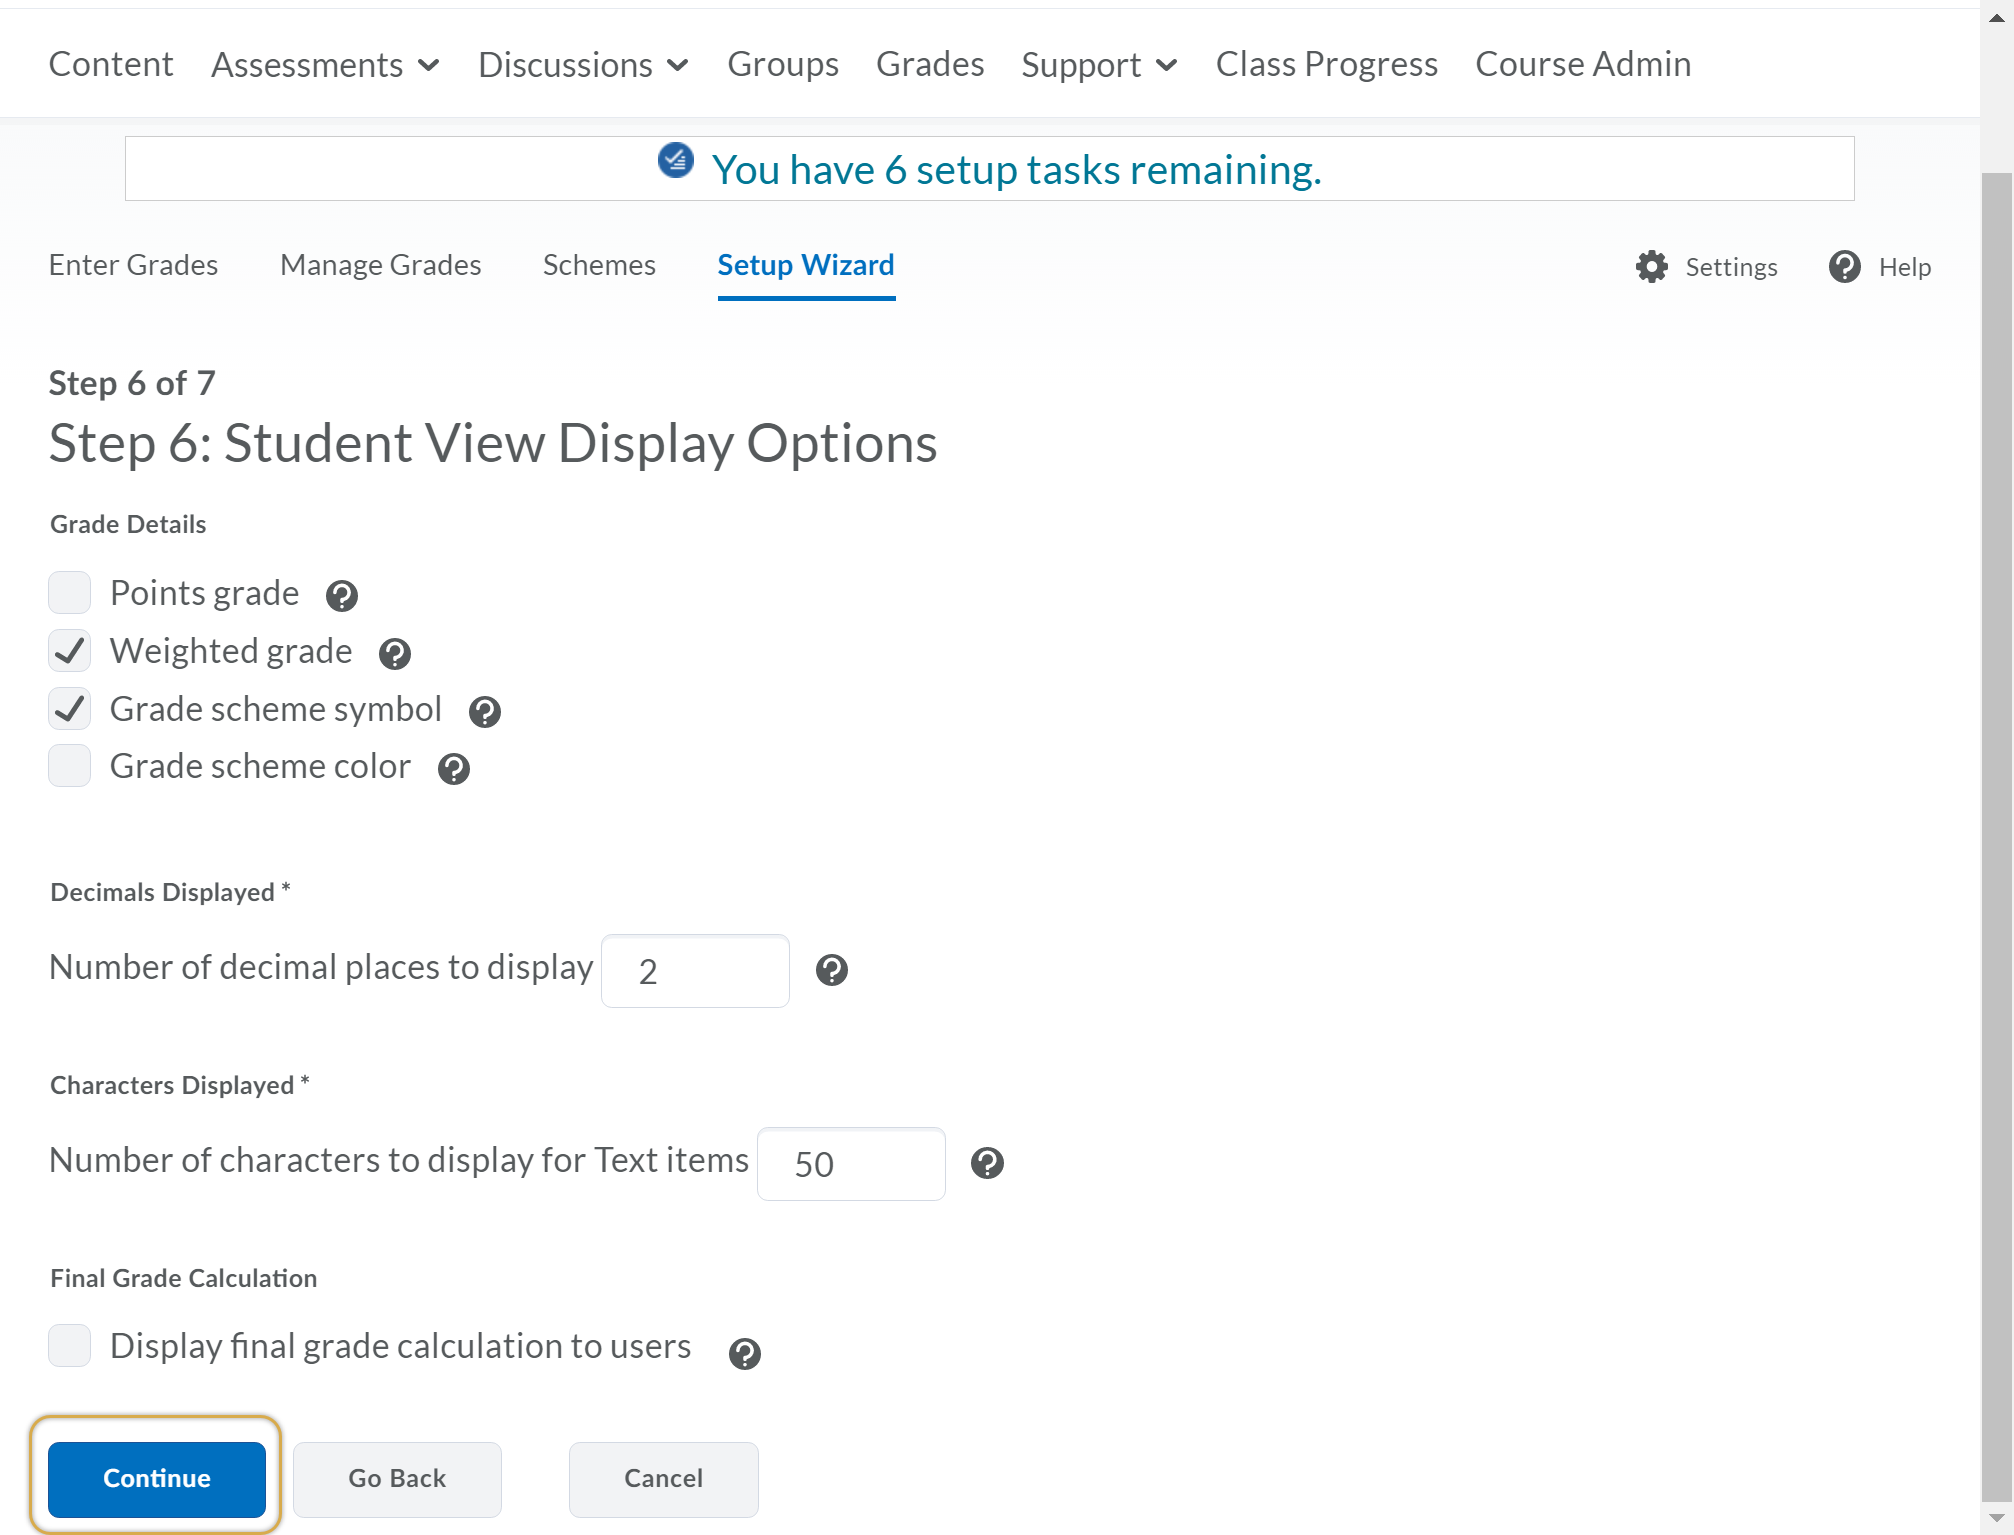The image size is (2014, 1535).
Task: Open the Content nav item
Action: [111, 64]
